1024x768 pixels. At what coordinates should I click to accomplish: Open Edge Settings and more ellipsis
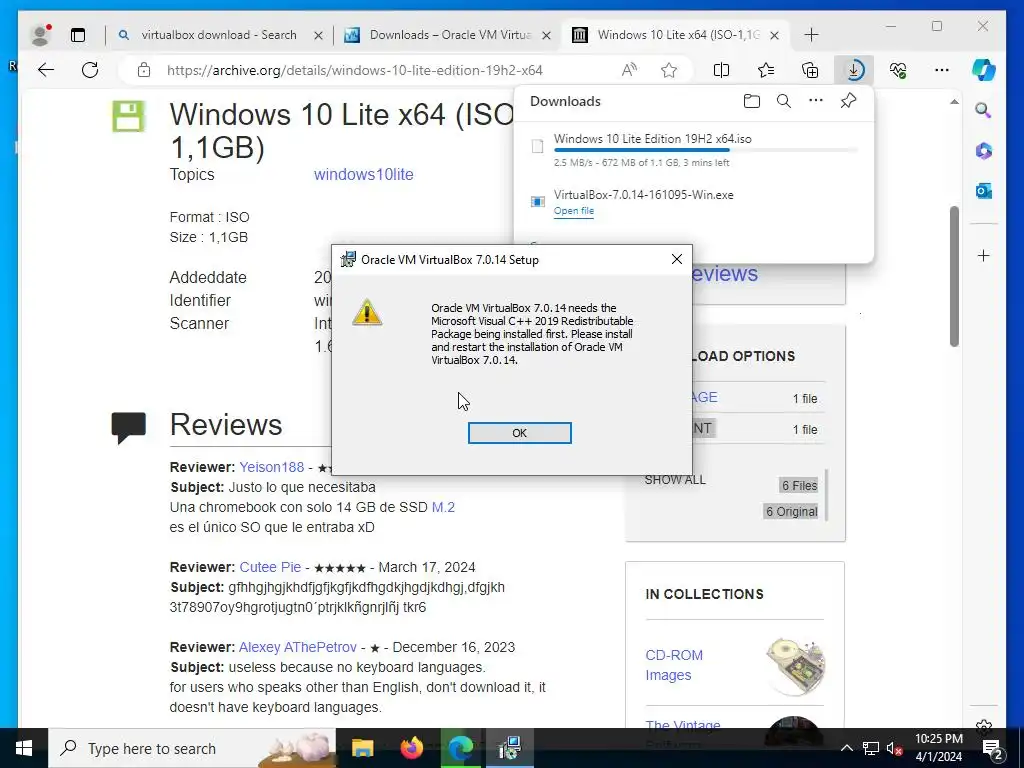tap(942, 70)
